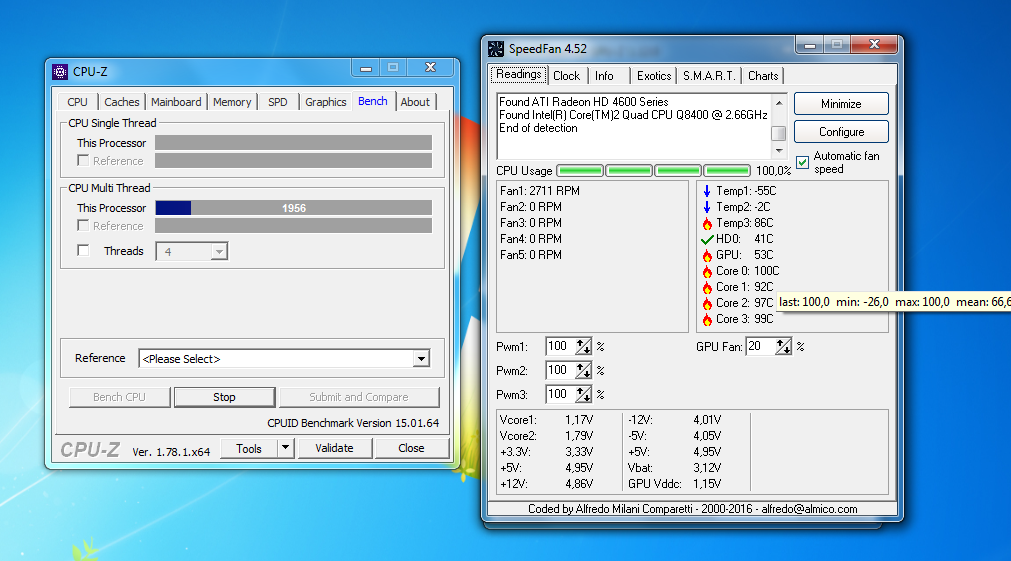Open the Graphics tab
1011x561 pixels.
[326, 102]
